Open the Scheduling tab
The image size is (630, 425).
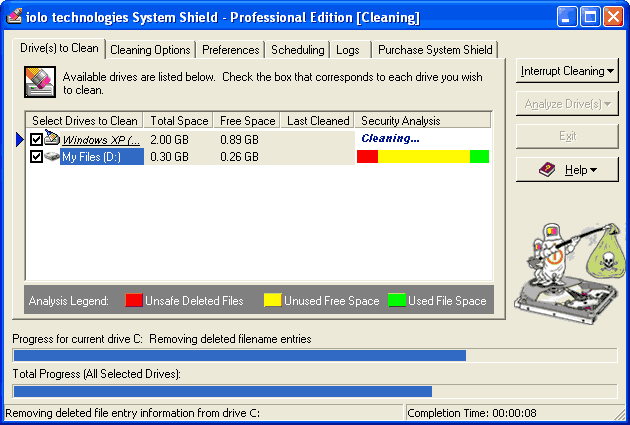[x=298, y=50]
